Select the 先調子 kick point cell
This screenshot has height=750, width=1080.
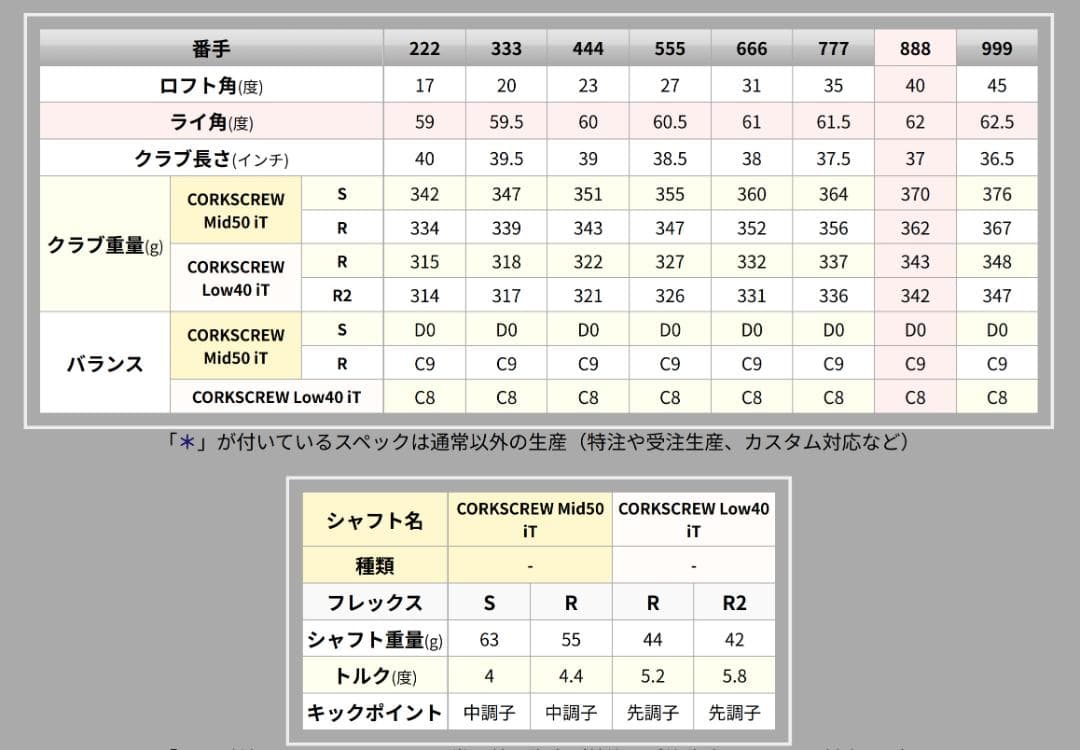click(x=652, y=713)
